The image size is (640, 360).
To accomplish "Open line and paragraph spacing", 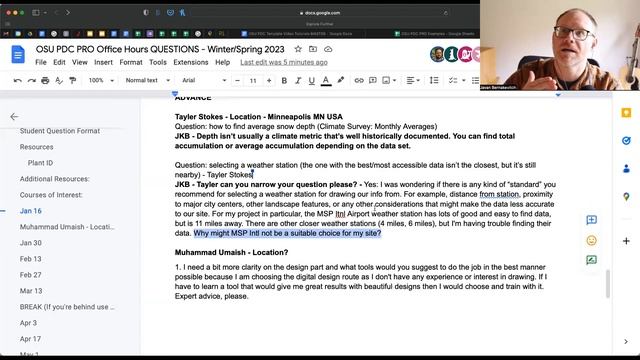I will (x=434, y=80).
